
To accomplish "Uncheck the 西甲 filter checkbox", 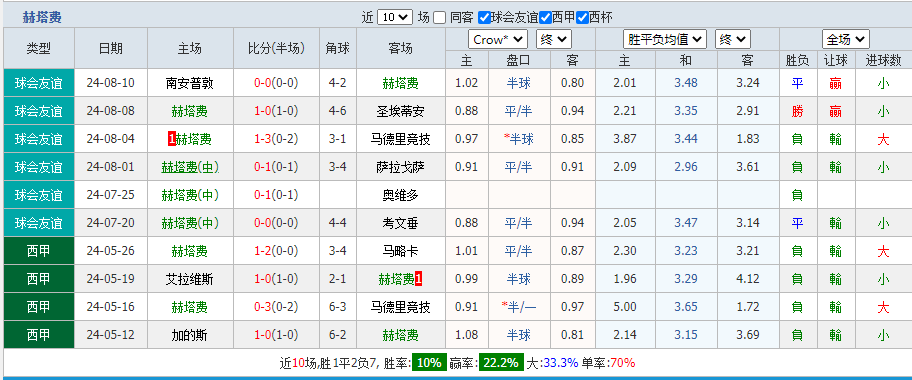I will (545, 17).
